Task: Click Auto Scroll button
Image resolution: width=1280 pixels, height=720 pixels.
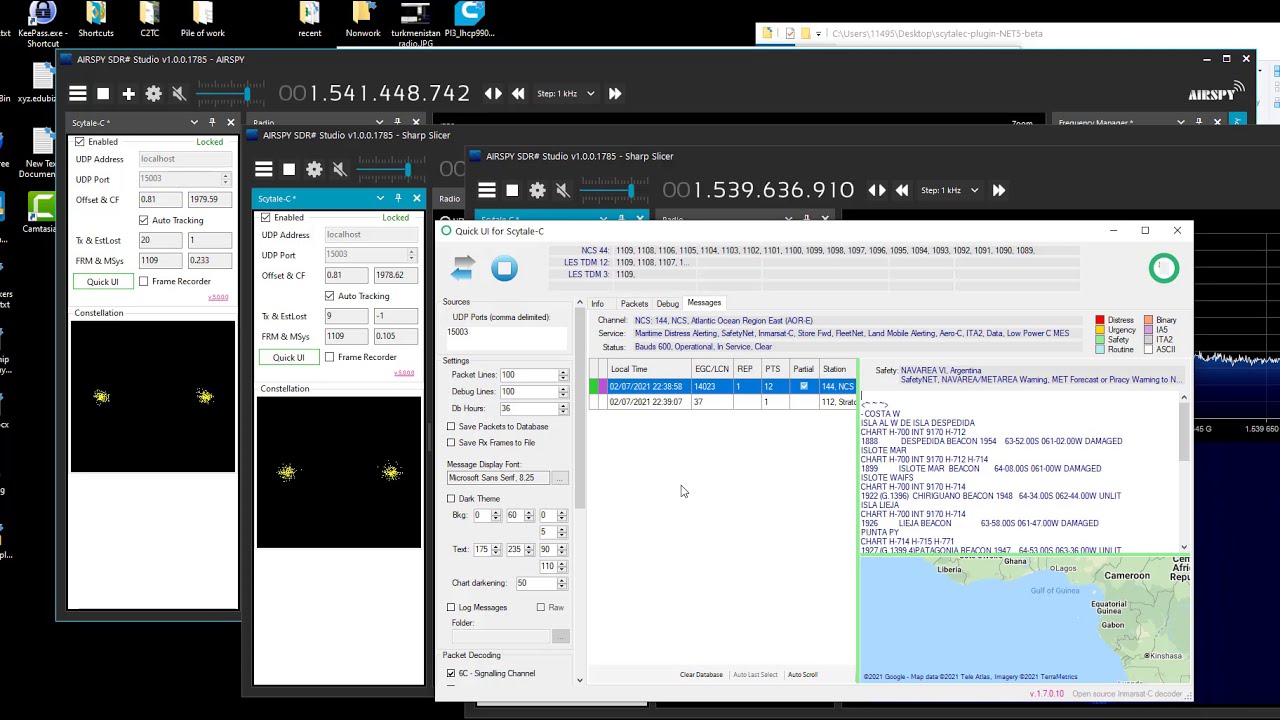Action: pos(802,675)
